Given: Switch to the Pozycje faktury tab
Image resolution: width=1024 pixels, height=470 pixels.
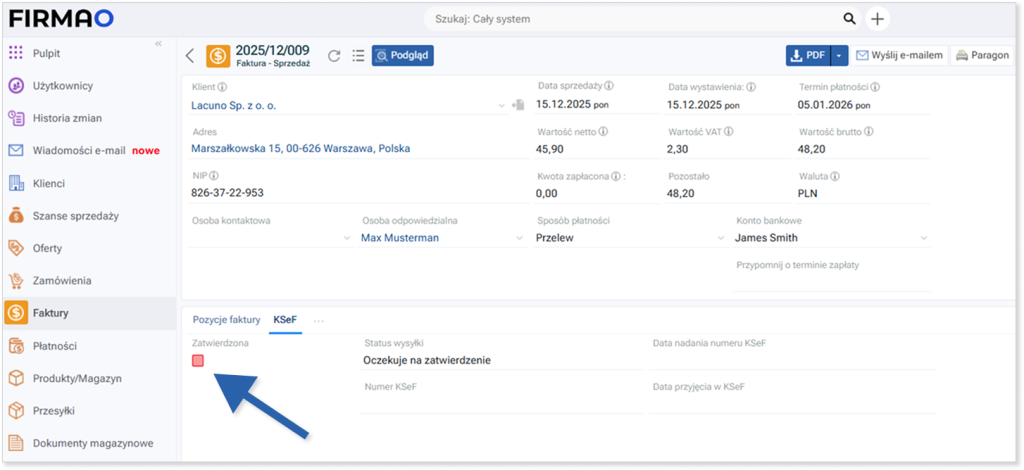Looking at the screenshot, I should tap(226, 319).
